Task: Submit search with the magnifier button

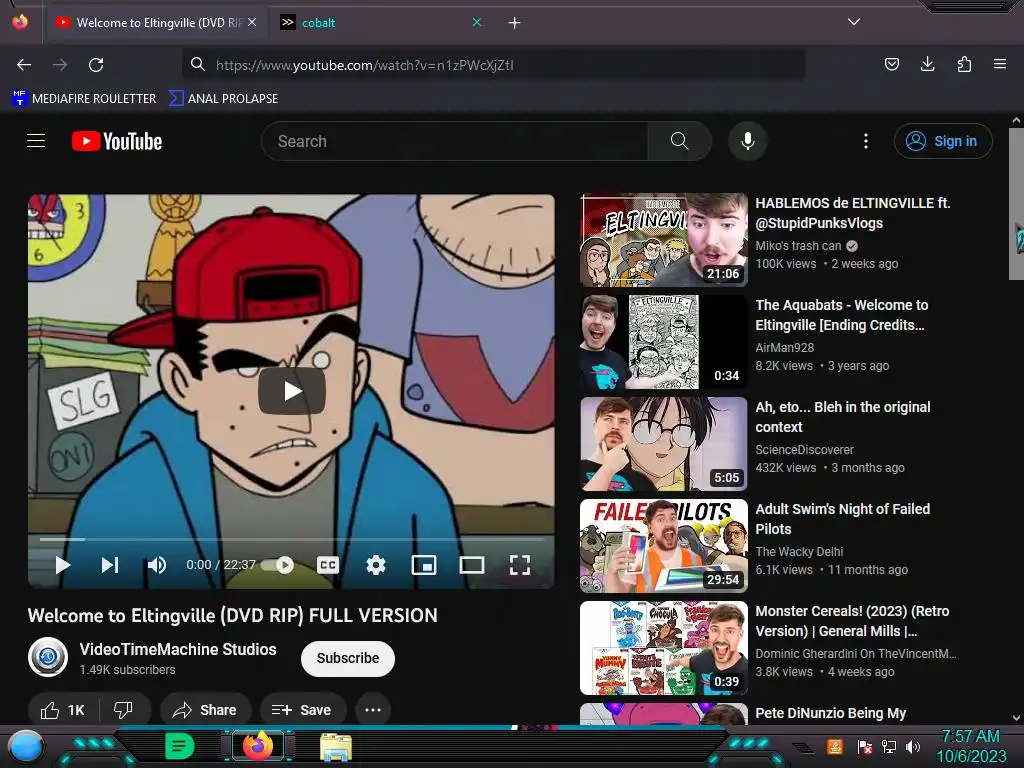Action: coord(679,141)
